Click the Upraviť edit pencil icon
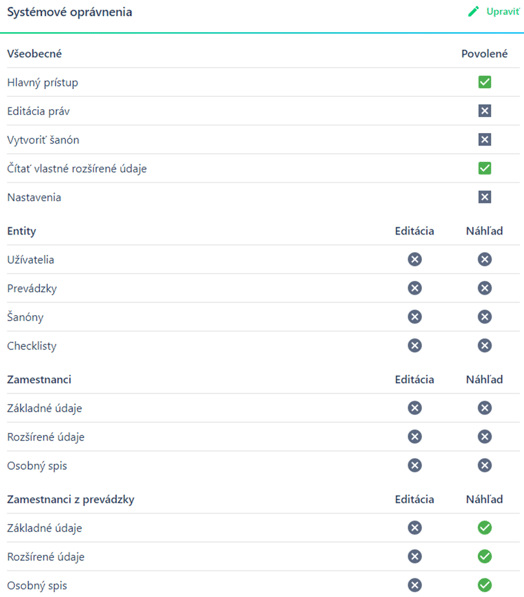Screen dimensions: 524x597 [473, 11]
